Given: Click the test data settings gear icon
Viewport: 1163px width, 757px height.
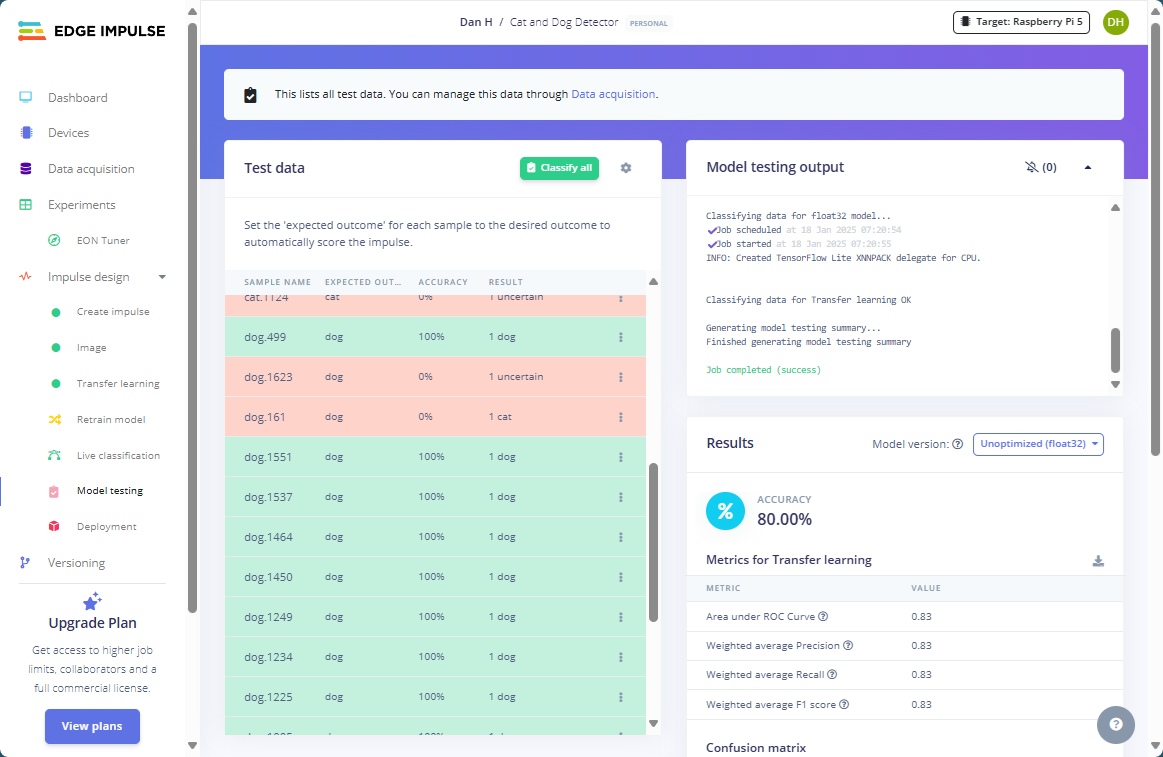Looking at the screenshot, I should pos(626,168).
